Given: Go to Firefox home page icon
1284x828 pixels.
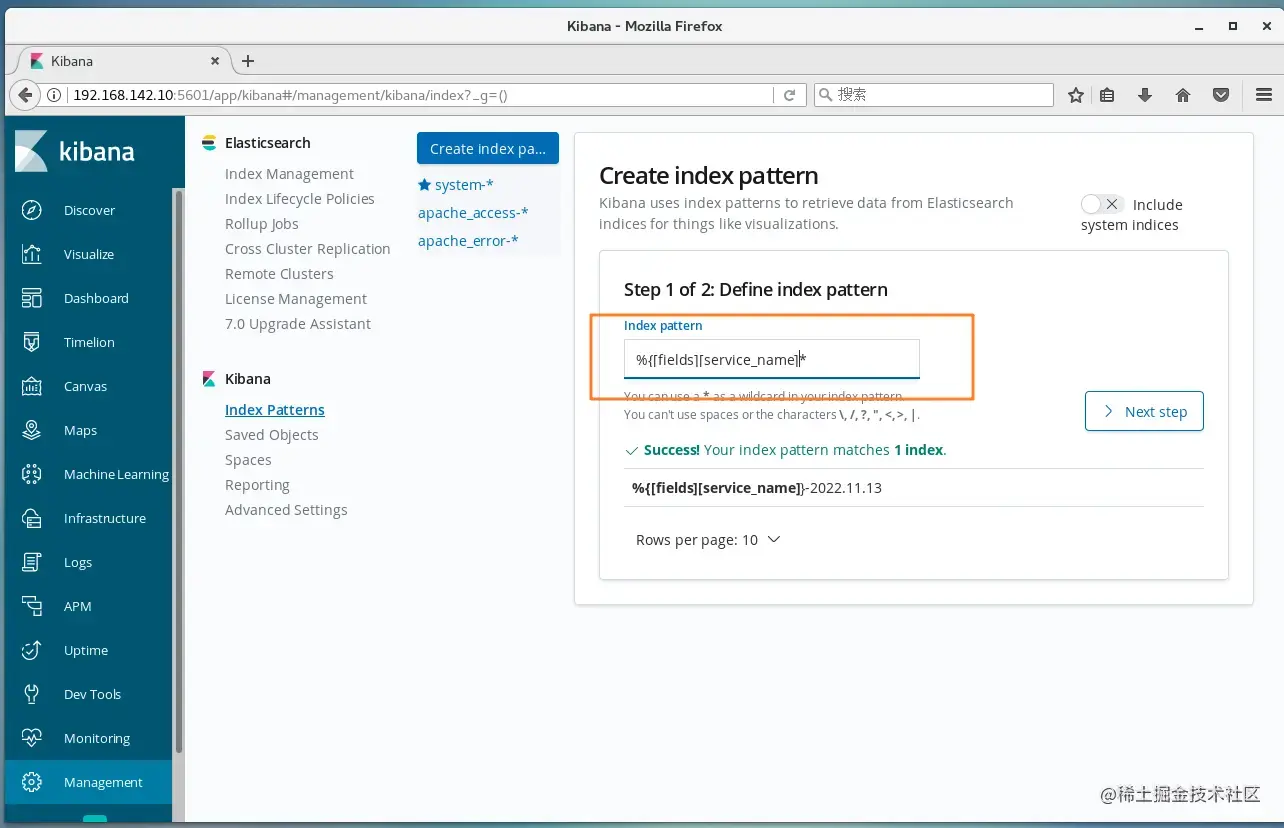Looking at the screenshot, I should tap(1183, 95).
